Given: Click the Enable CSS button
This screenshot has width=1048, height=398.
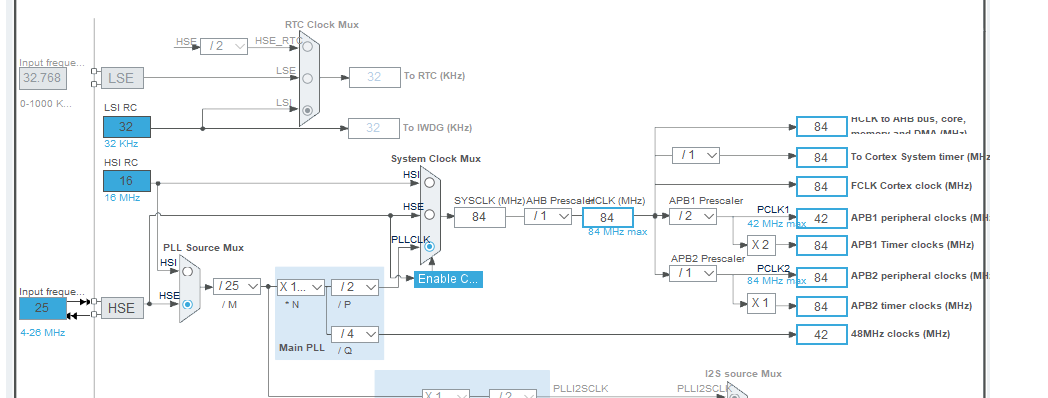Looking at the screenshot, I should coord(448,279).
